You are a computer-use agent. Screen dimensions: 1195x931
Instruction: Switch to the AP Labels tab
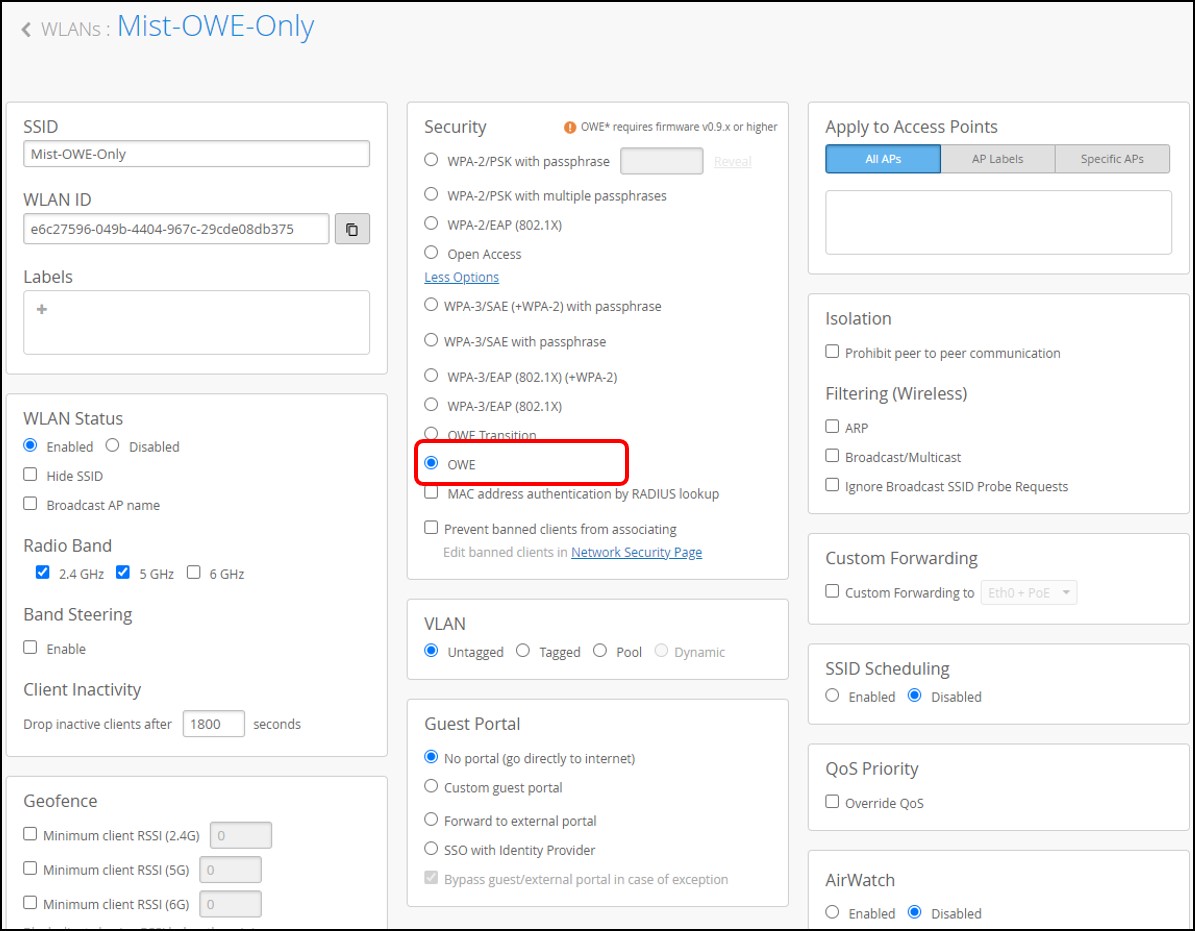click(x=998, y=159)
